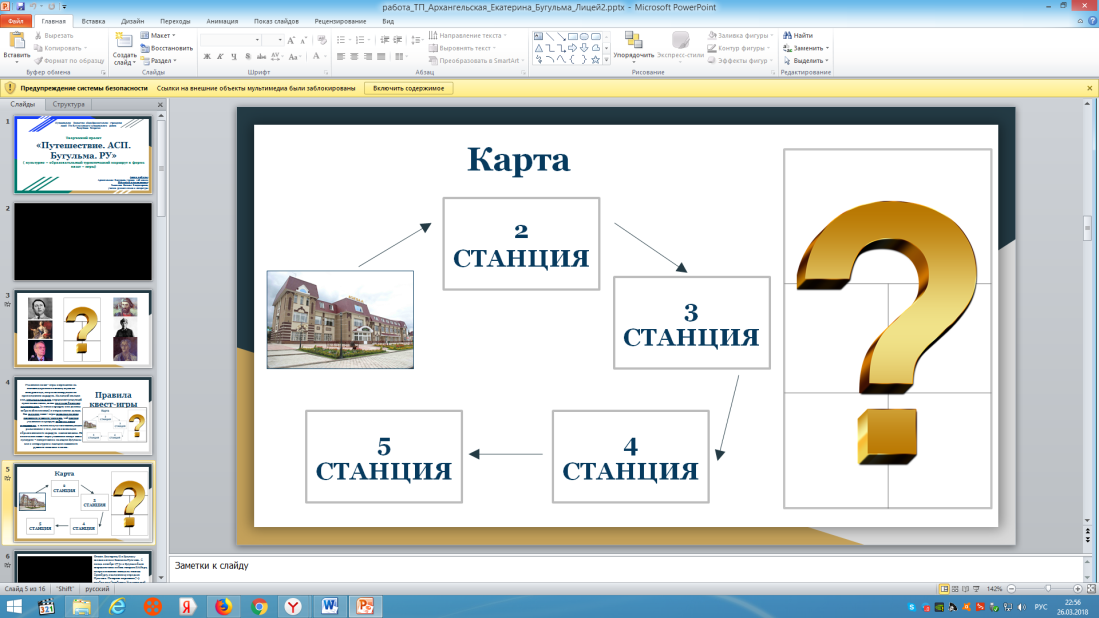Switch to Normal view in status bar

point(945,589)
